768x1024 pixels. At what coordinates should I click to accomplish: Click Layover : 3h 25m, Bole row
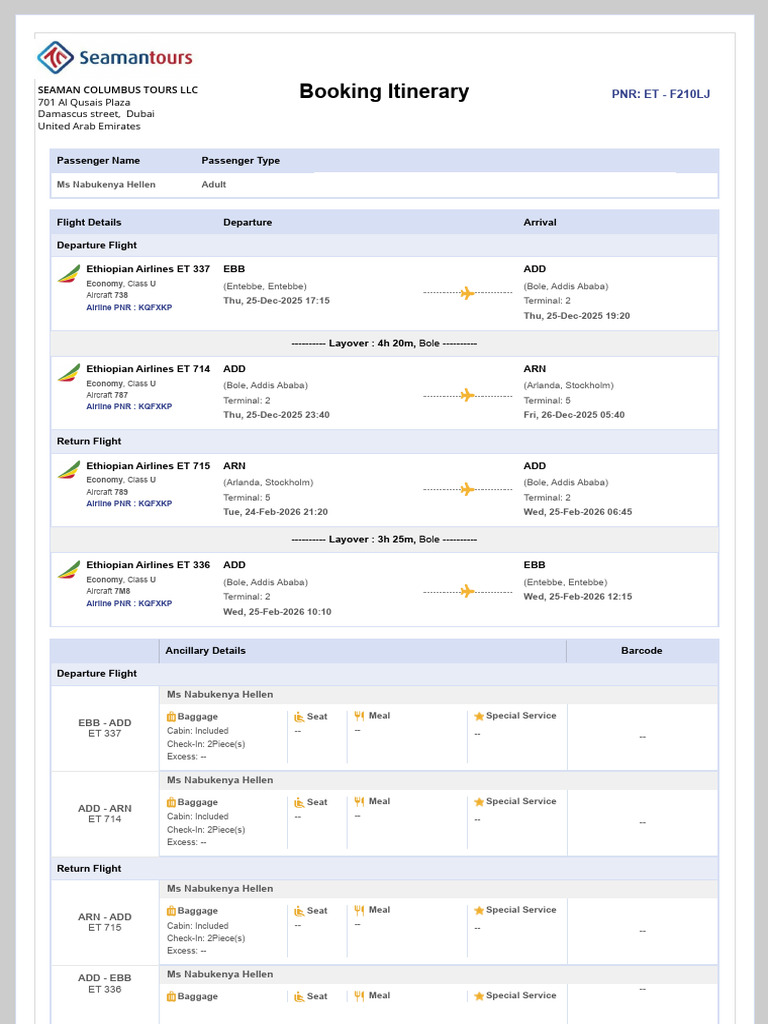coord(384,539)
